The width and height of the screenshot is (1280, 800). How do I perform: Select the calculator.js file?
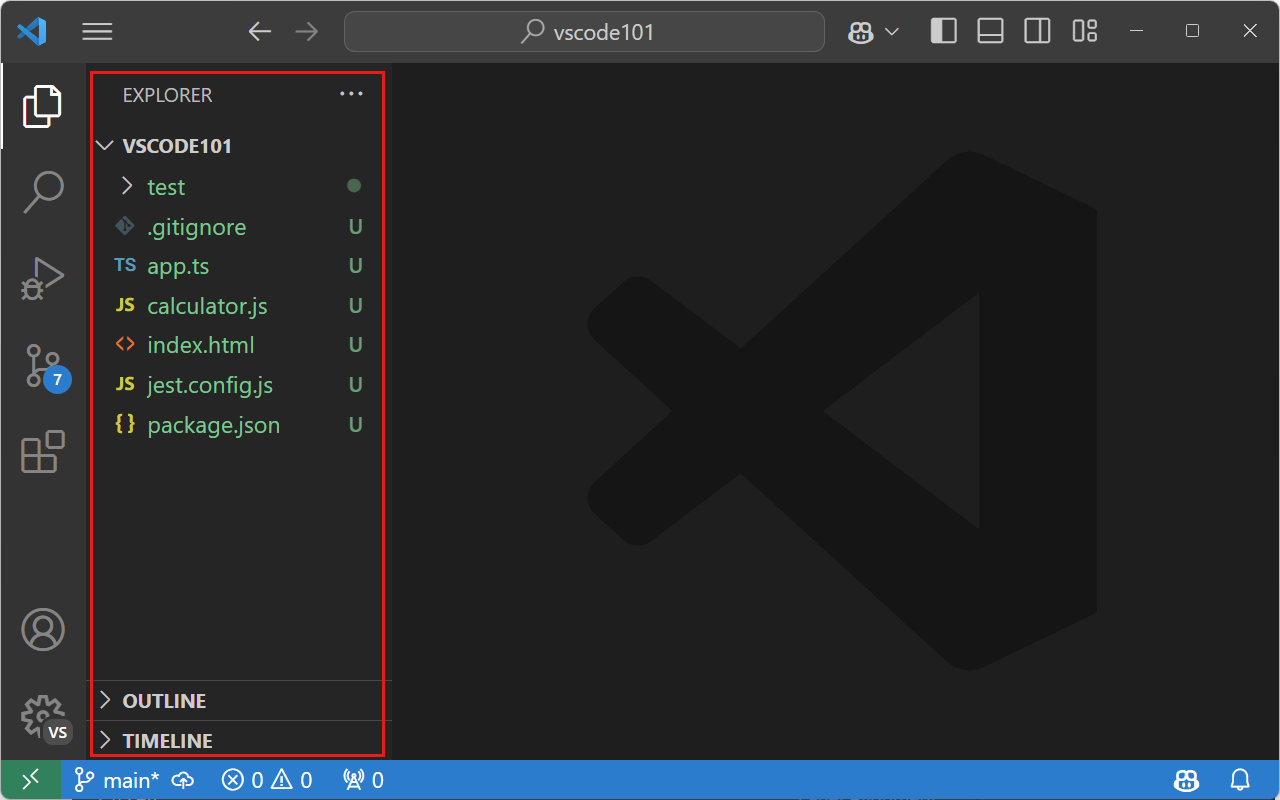click(x=206, y=305)
